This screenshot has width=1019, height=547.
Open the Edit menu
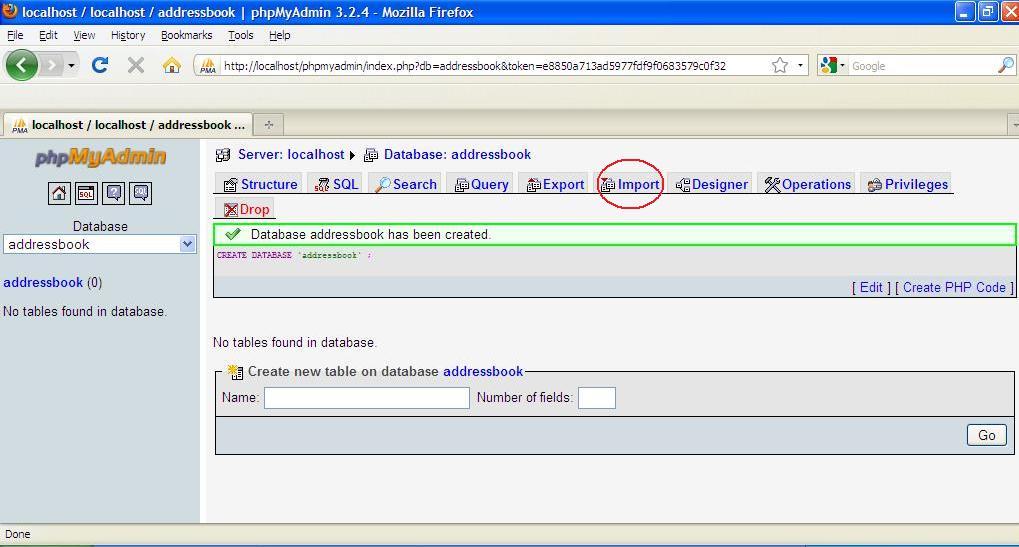click(48, 35)
